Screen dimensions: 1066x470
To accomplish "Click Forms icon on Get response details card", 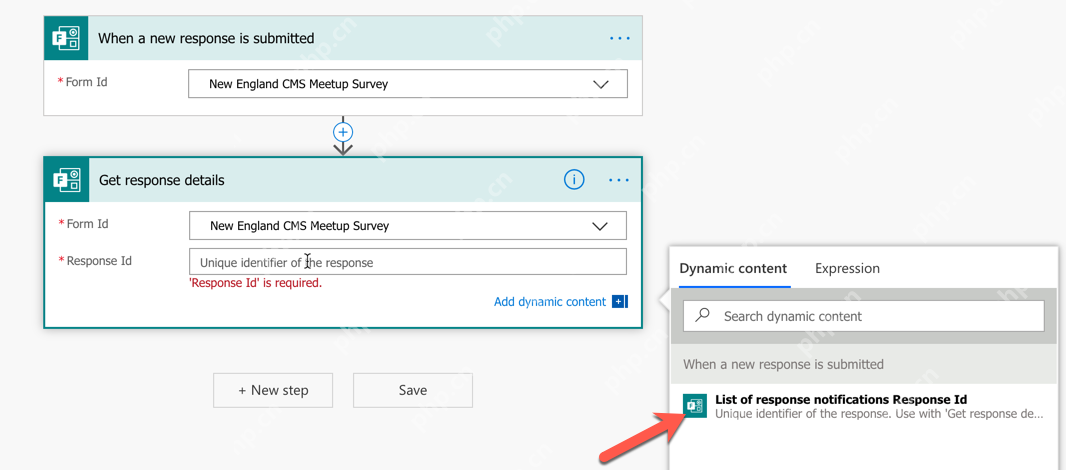I will pyautogui.click(x=67, y=180).
